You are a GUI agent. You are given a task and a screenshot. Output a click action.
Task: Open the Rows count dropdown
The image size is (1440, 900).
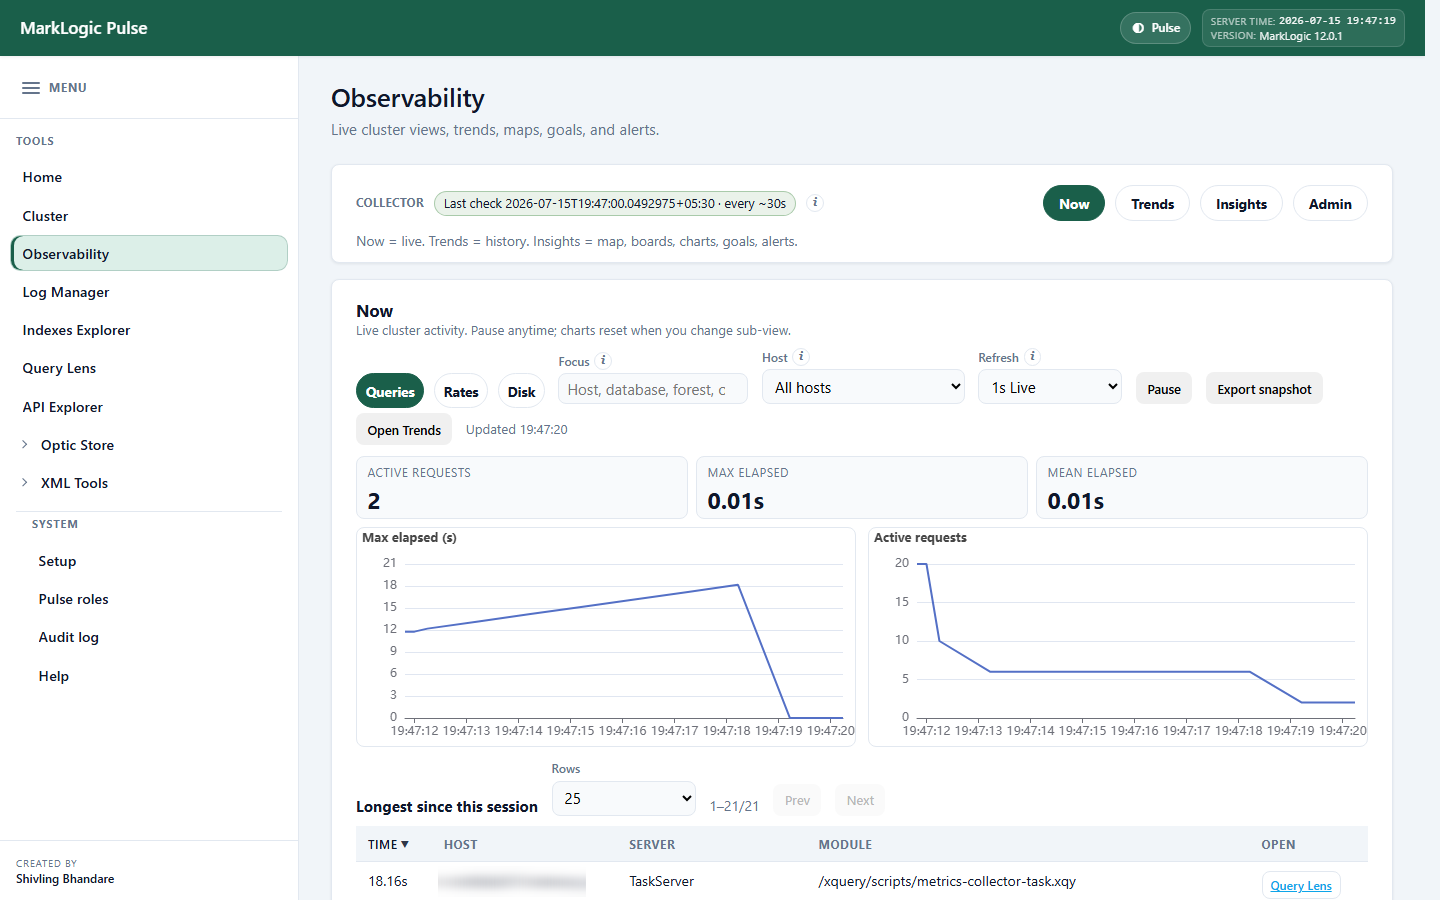pos(624,798)
